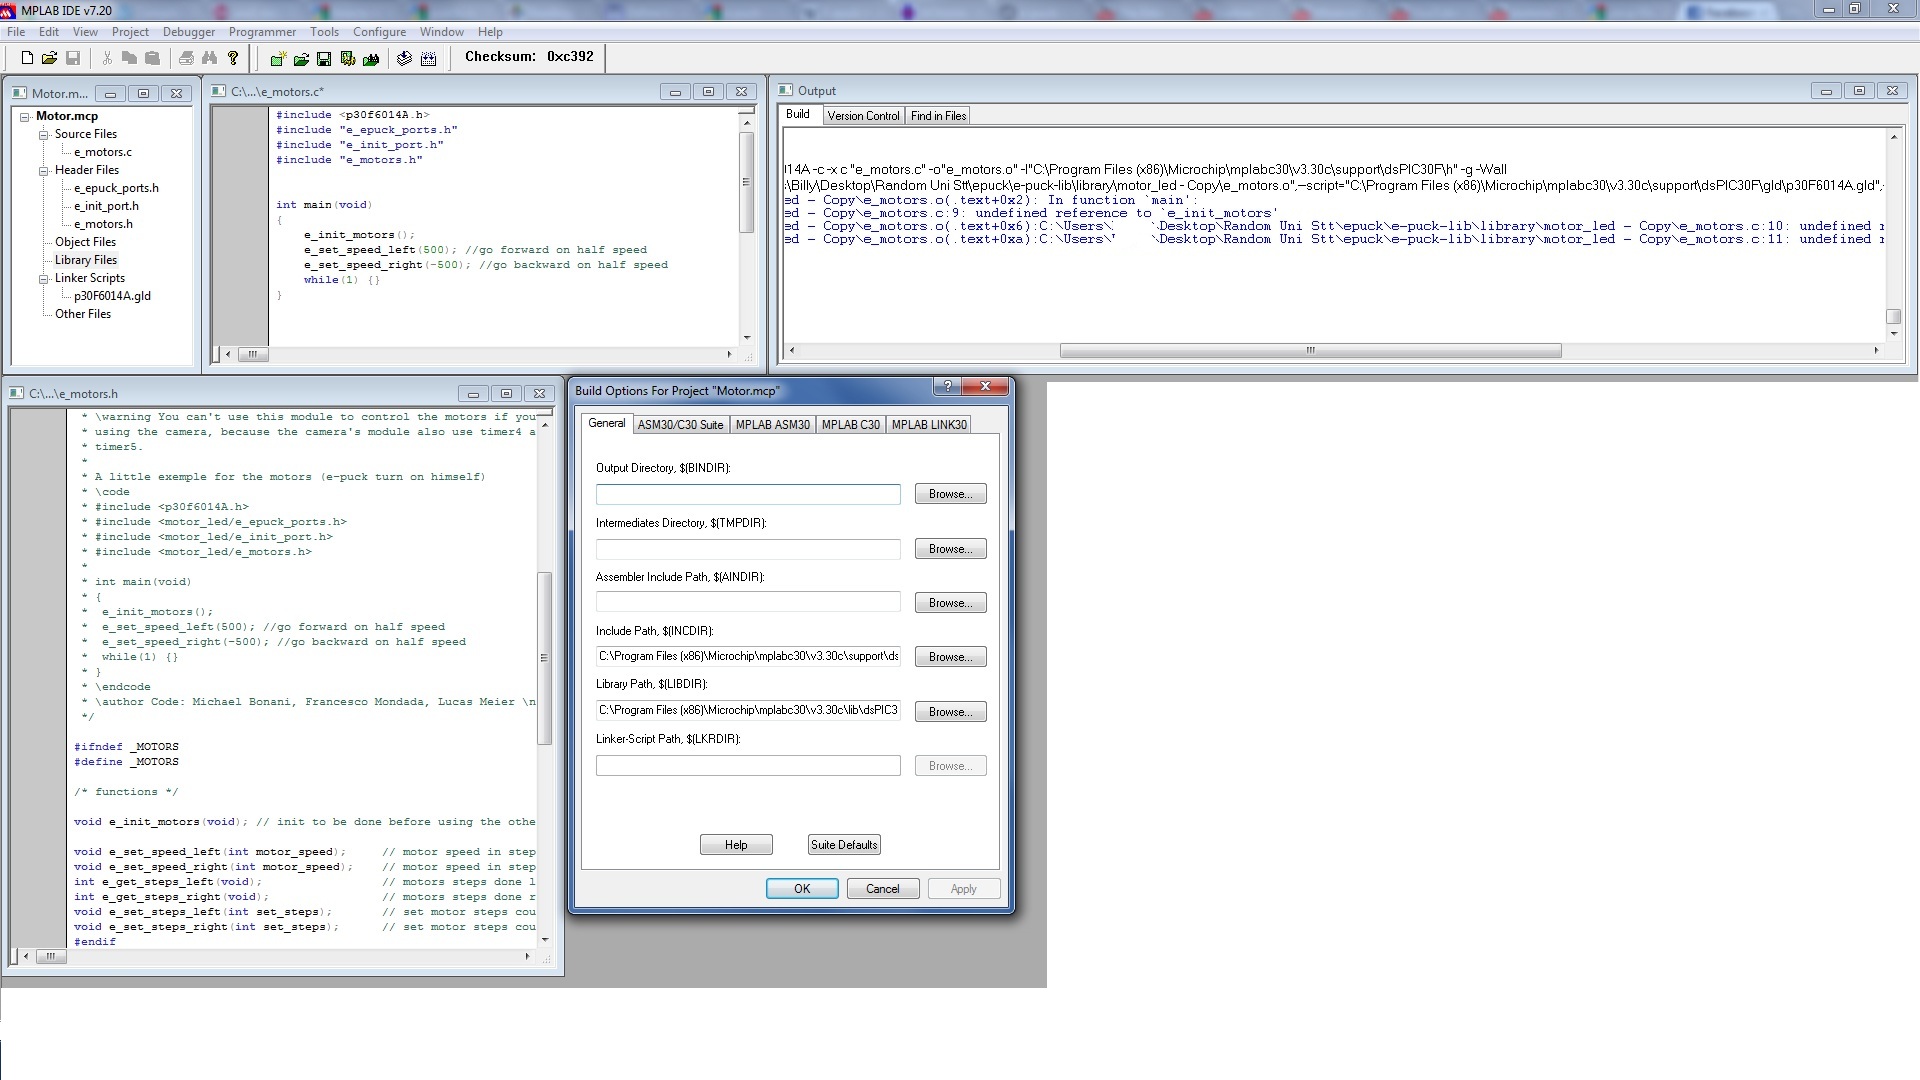Select p30F6014A.gld linker script

click(x=112, y=296)
